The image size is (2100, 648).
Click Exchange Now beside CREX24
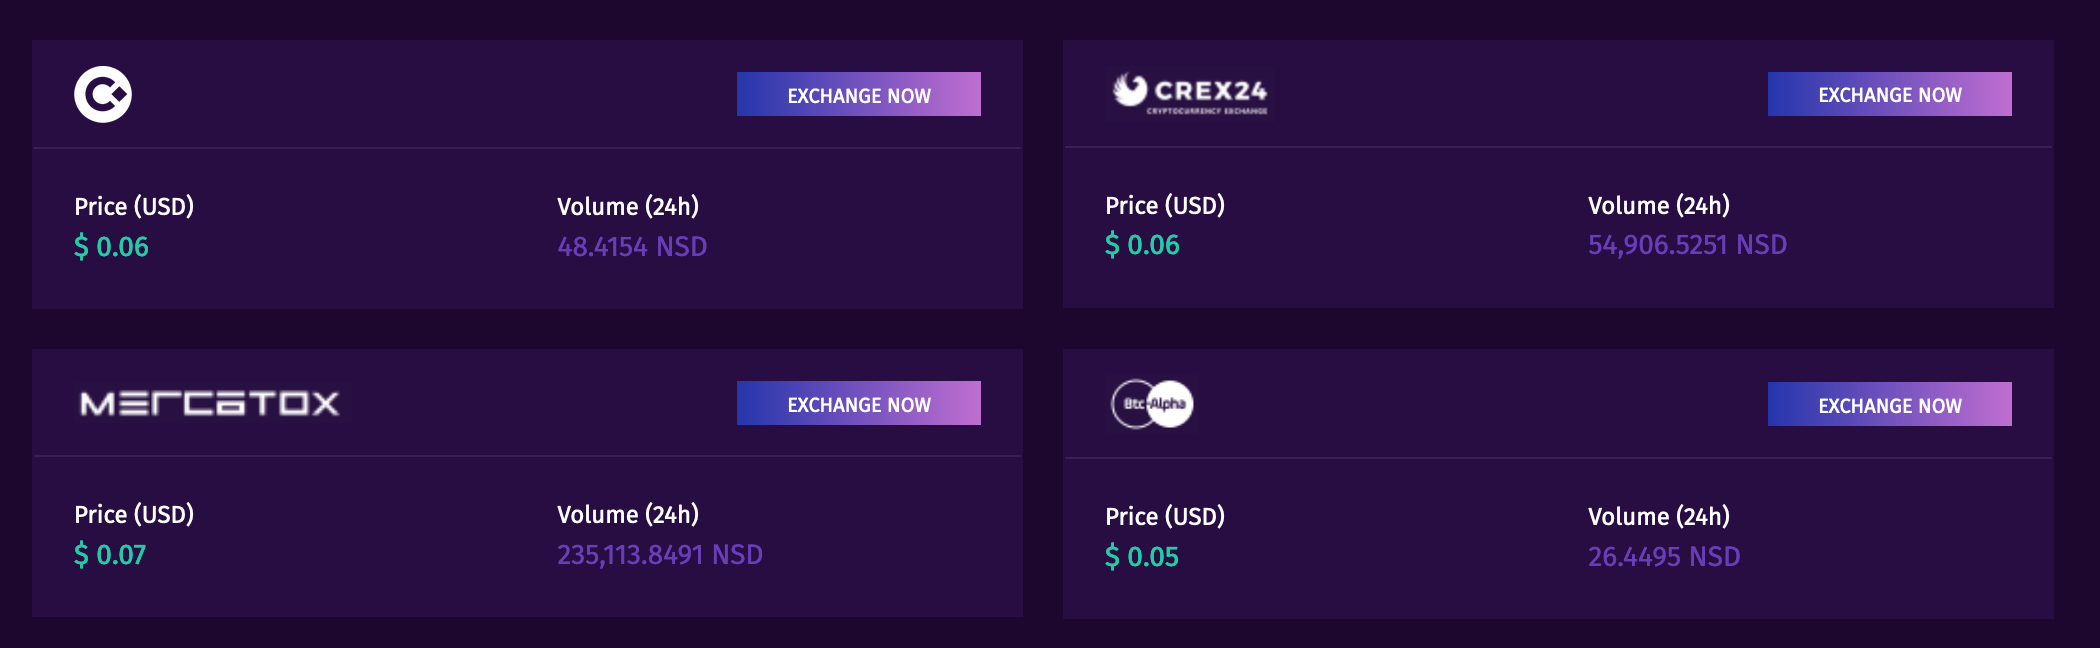coord(1889,94)
